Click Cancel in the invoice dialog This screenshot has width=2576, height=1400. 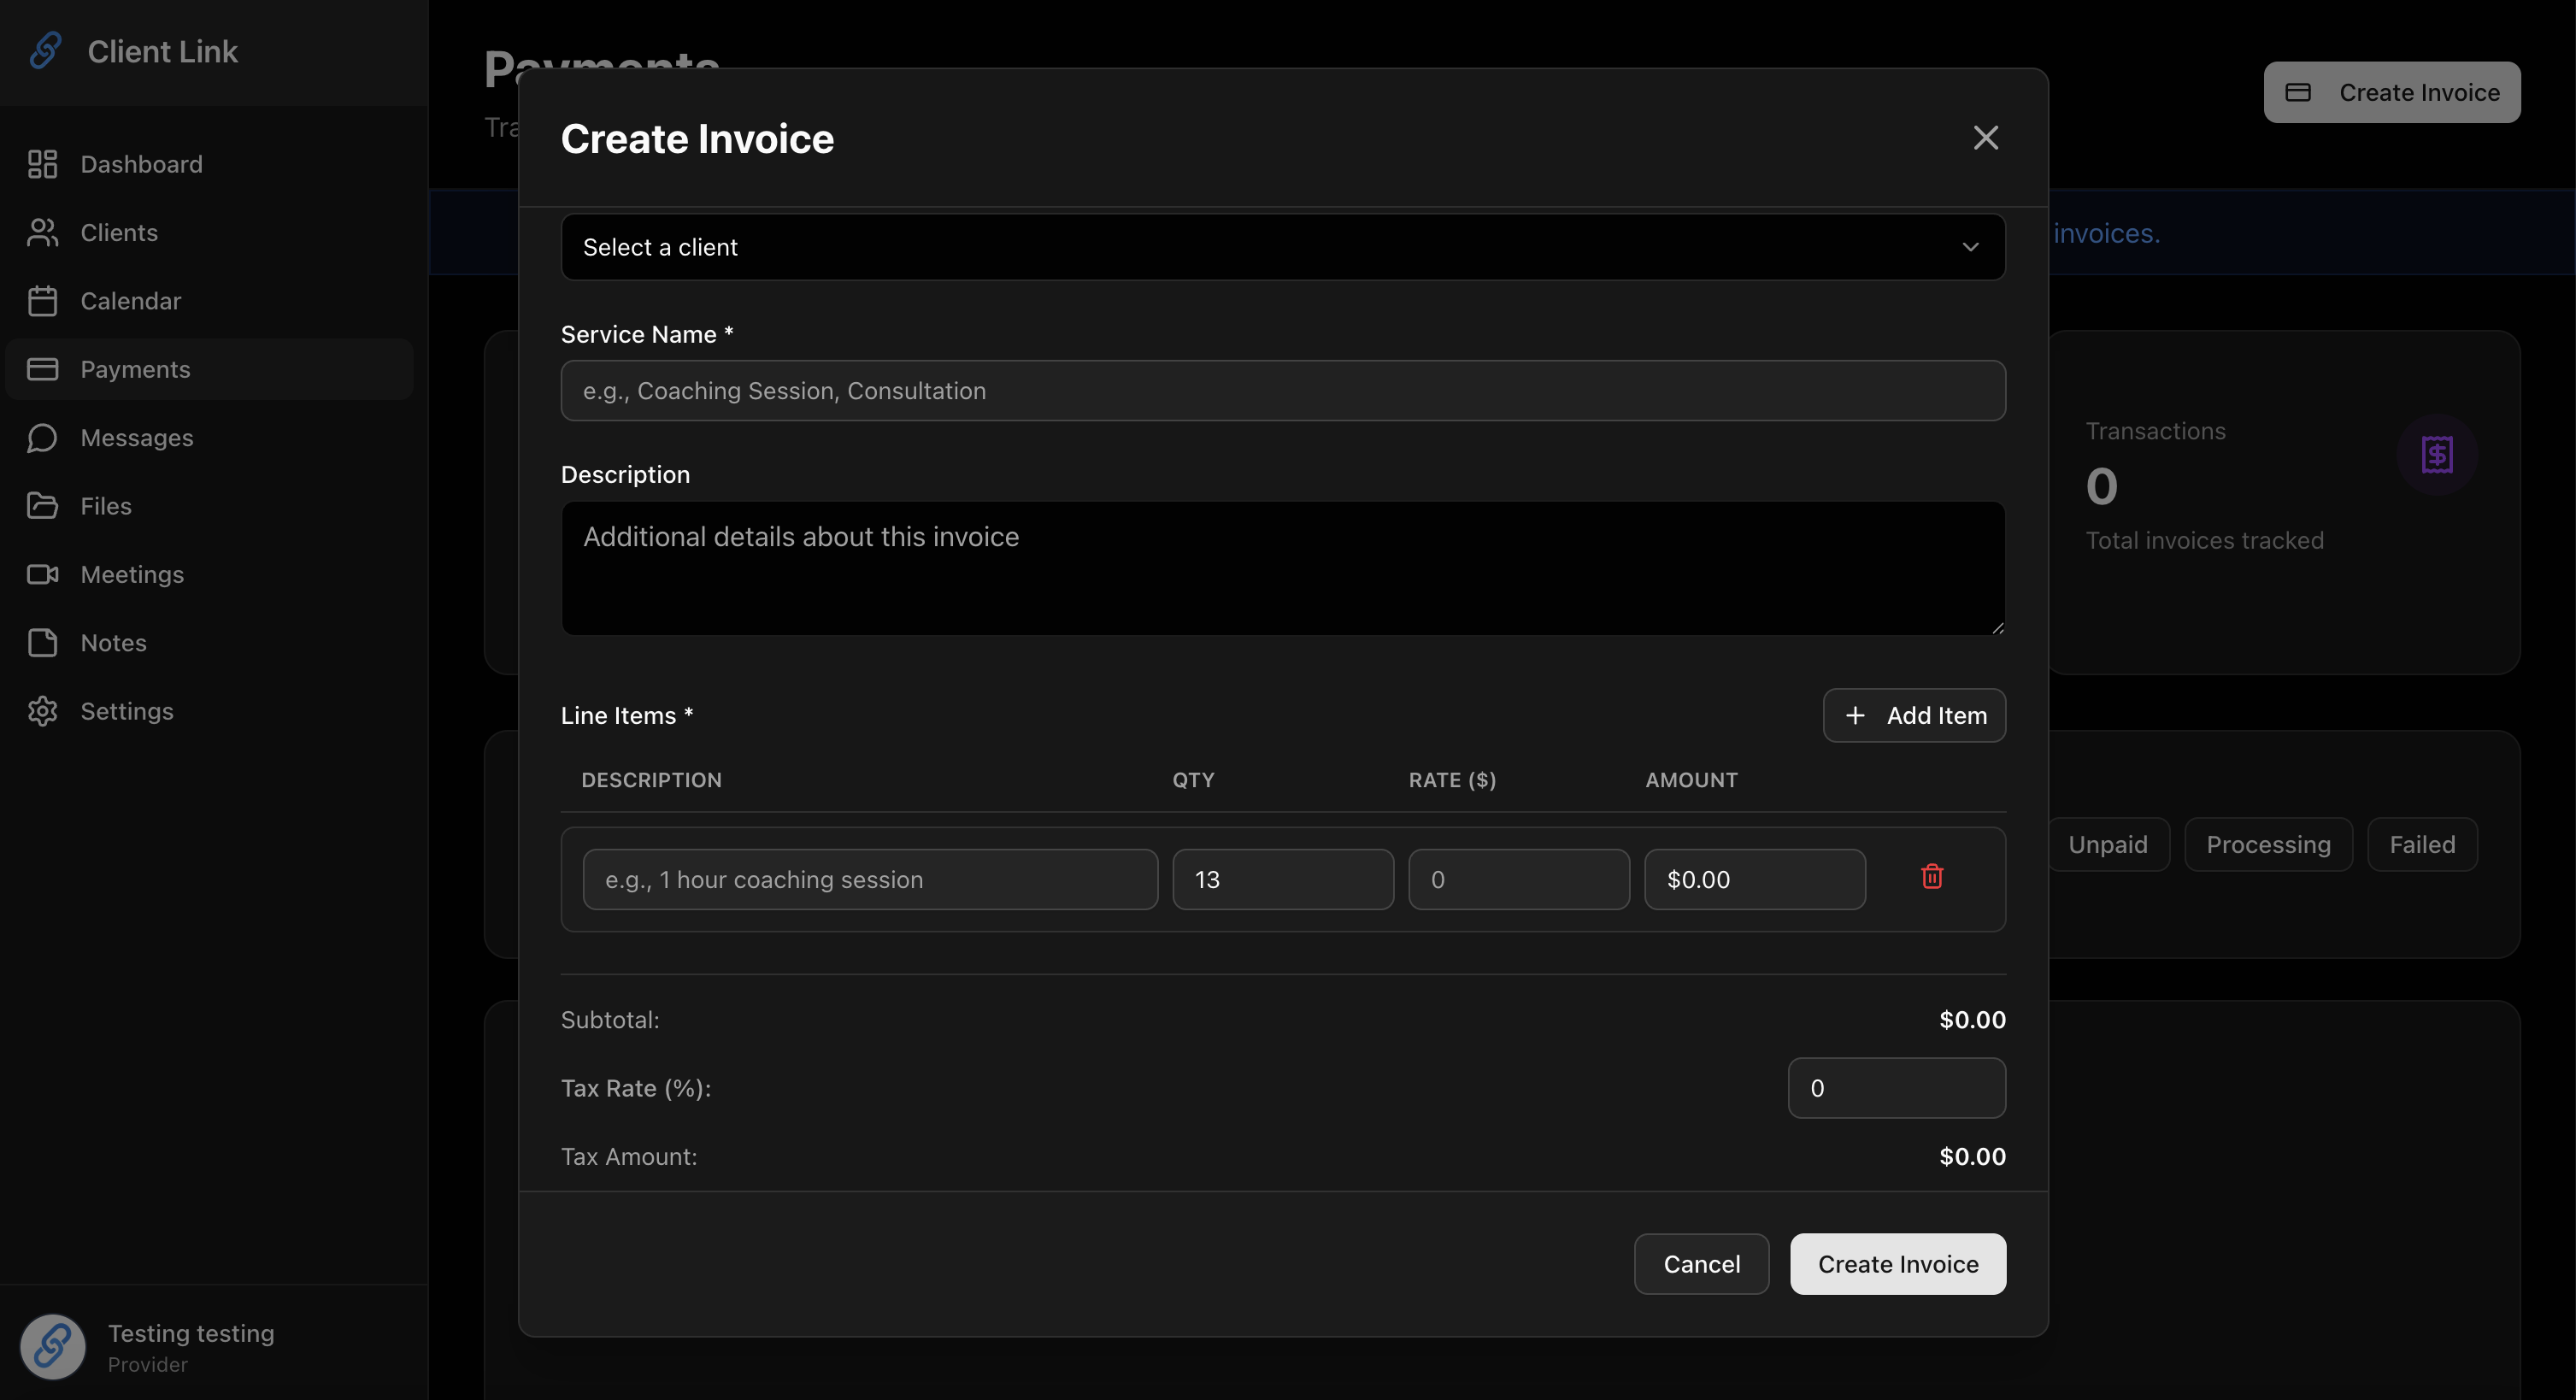(1700, 1264)
